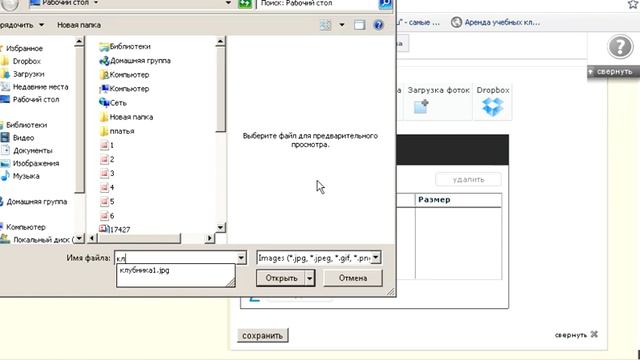Select Библиотеки item in file list
Image resolution: width=640 pixels, height=360 pixels.
coord(125,47)
